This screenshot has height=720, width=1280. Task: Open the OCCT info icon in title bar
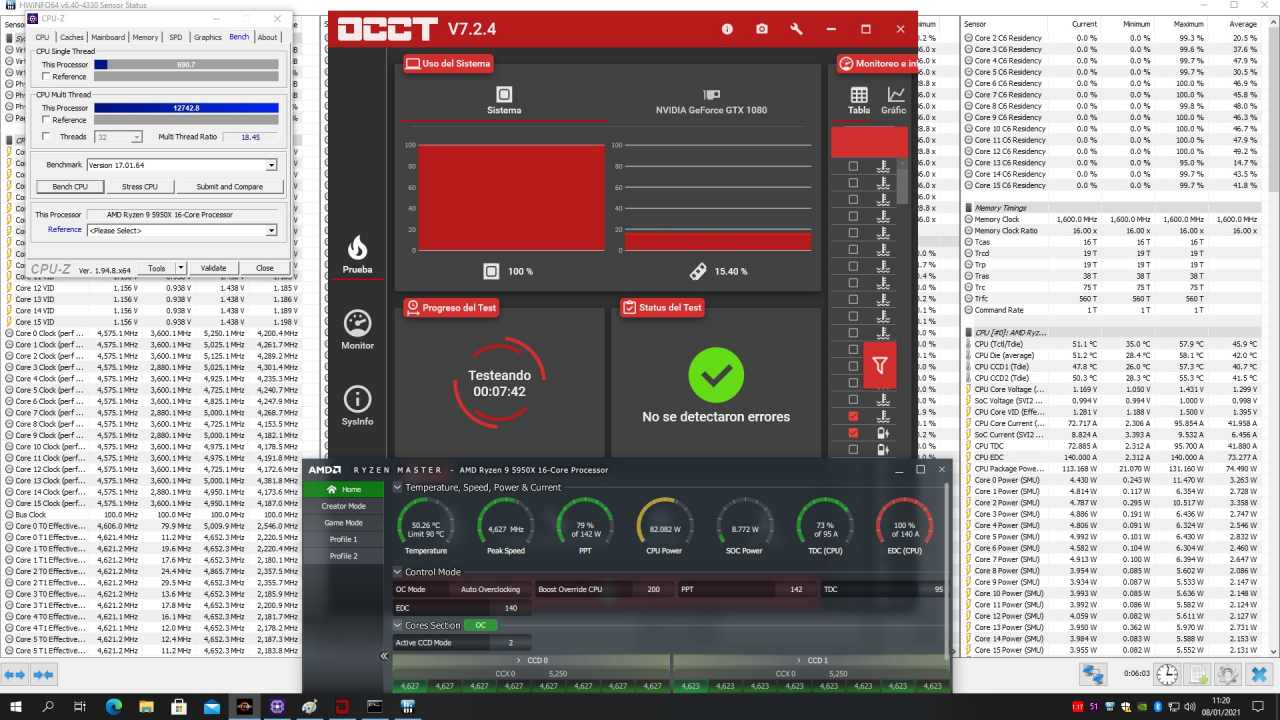click(x=728, y=29)
